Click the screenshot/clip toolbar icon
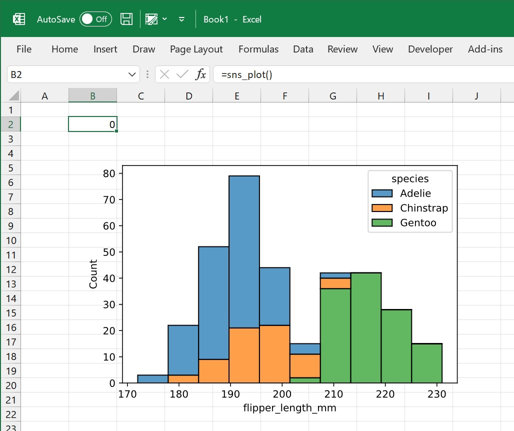 coord(152,19)
